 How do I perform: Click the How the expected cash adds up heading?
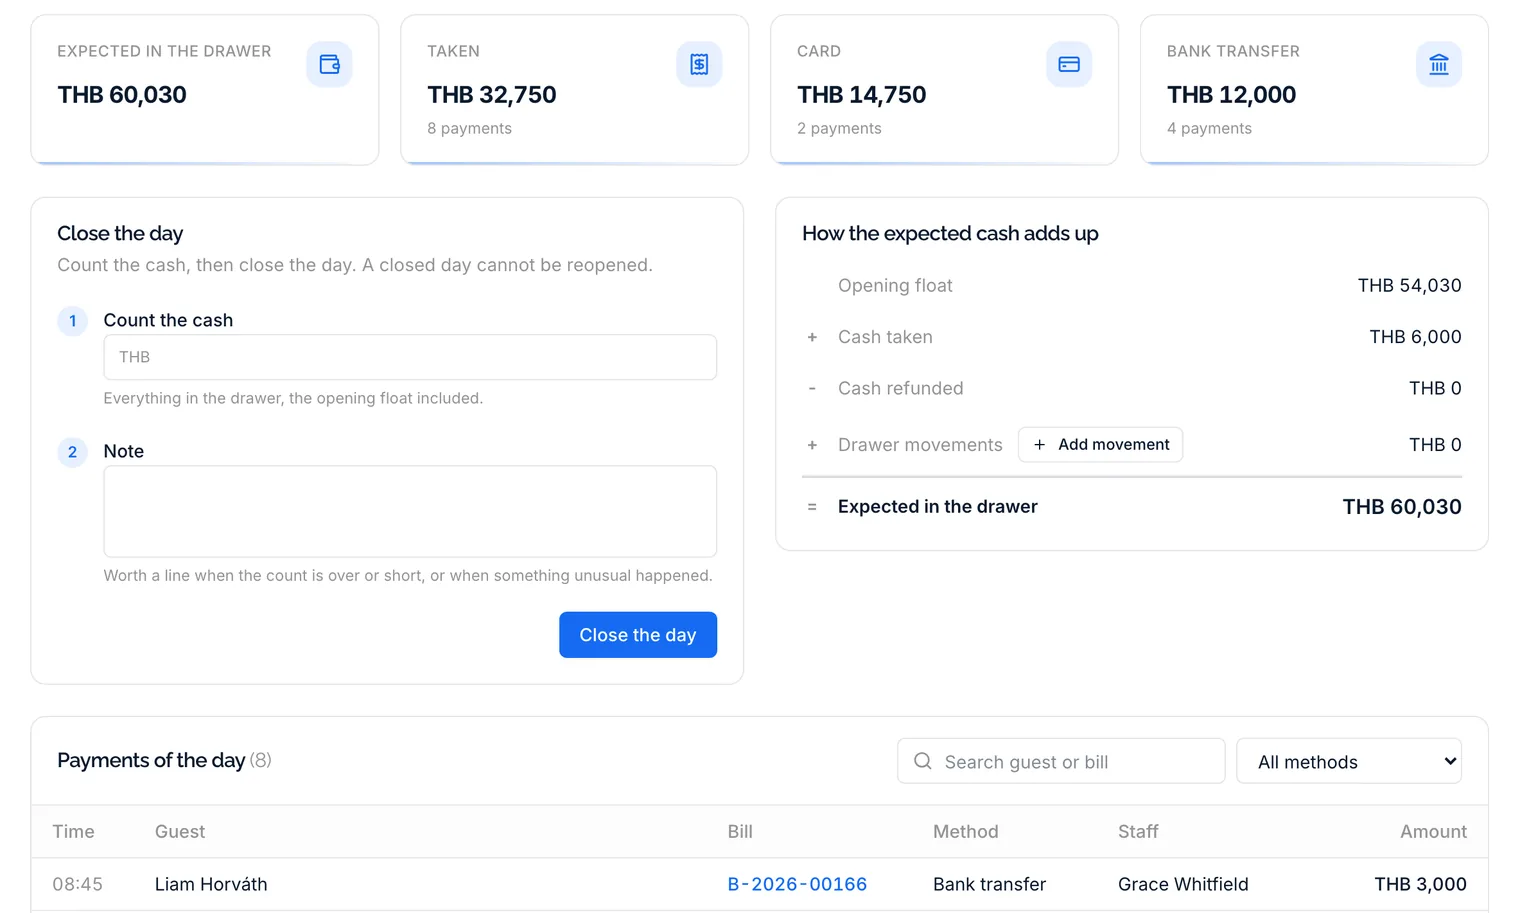[x=950, y=233]
